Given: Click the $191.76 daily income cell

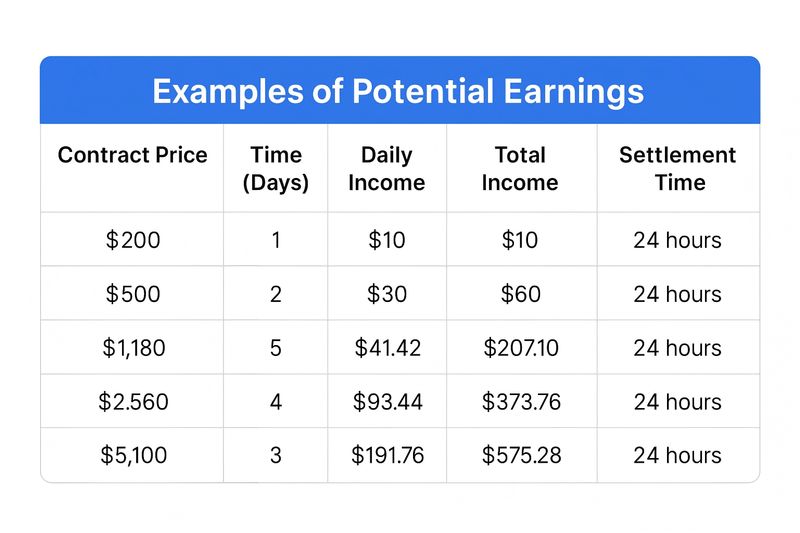Looking at the screenshot, I should (x=387, y=455).
